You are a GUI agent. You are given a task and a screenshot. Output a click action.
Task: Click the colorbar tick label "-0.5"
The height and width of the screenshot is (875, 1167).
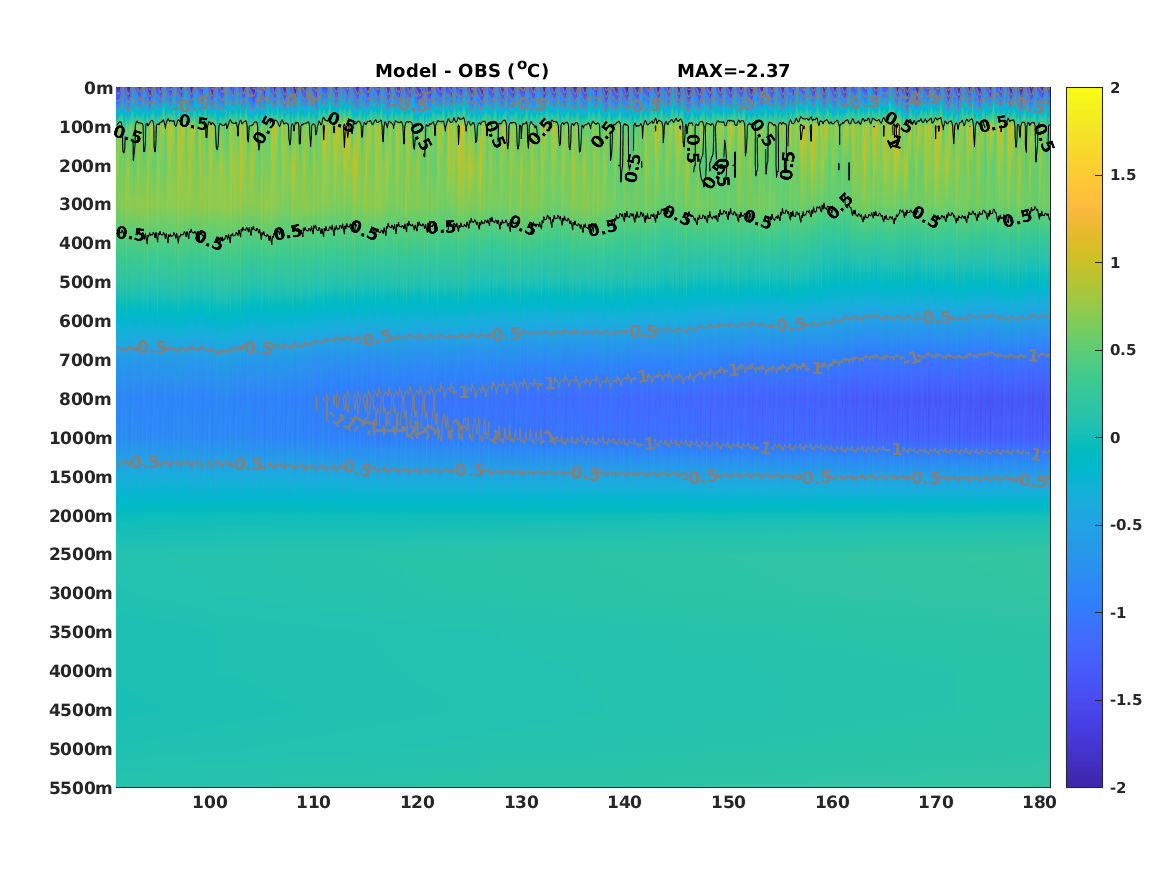coord(1126,525)
